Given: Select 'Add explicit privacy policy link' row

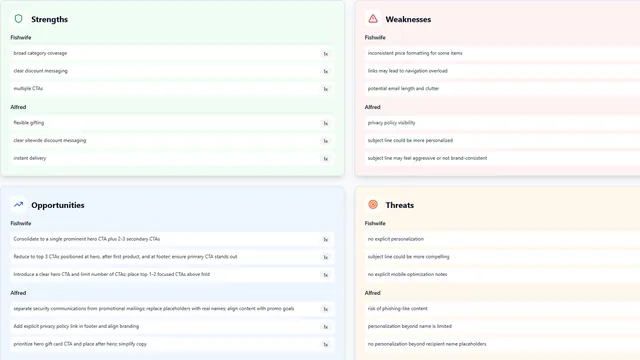Looking at the screenshot, I should point(172,326).
